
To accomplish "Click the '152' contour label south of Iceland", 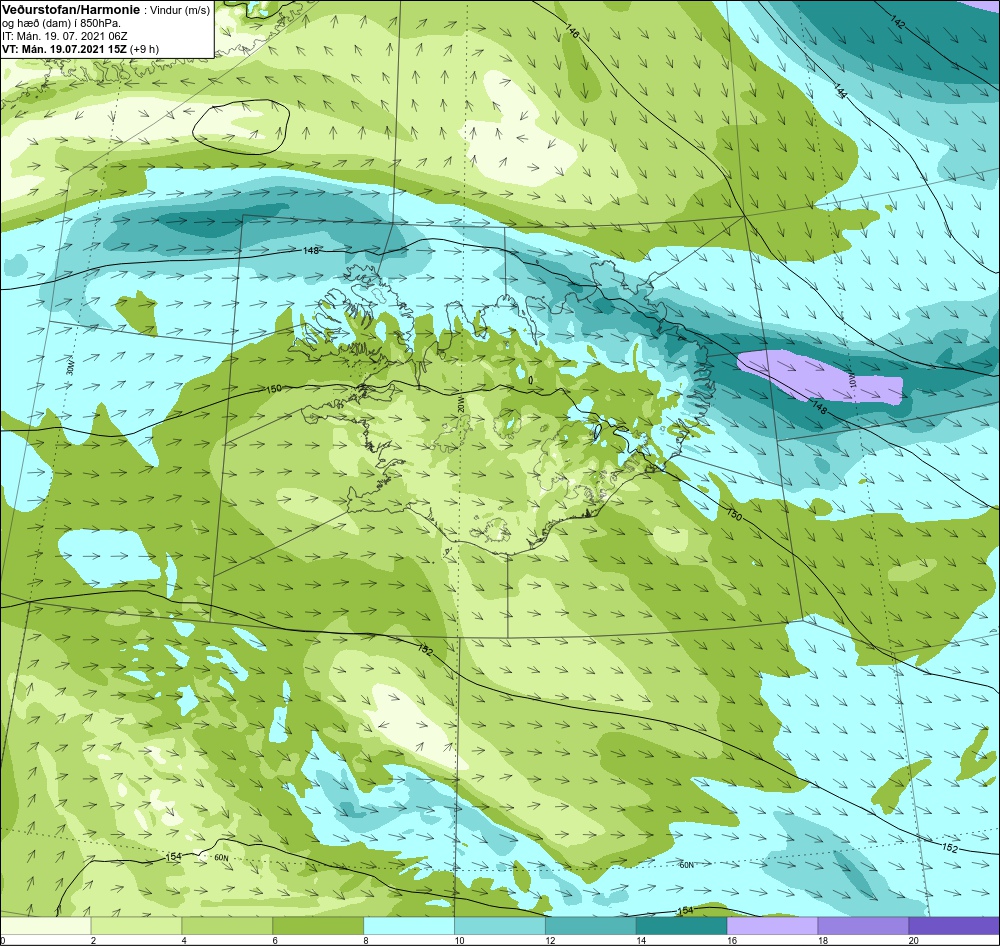I will click(425, 650).
